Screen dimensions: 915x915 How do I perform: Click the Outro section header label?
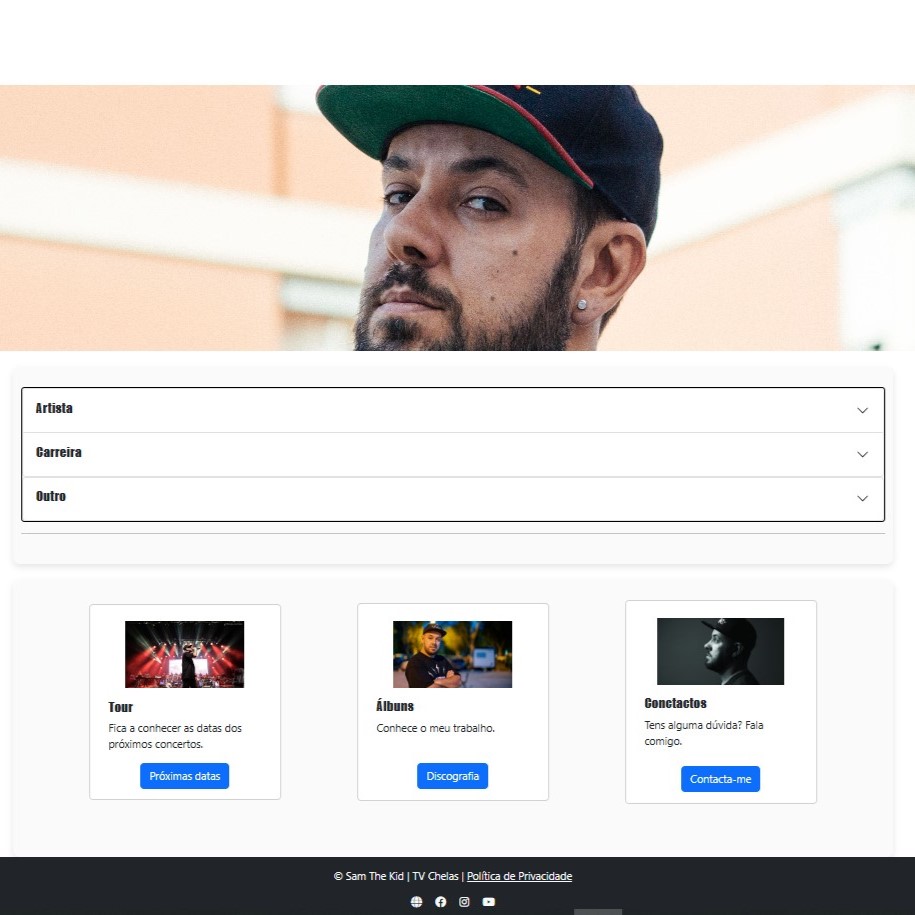pos(51,497)
